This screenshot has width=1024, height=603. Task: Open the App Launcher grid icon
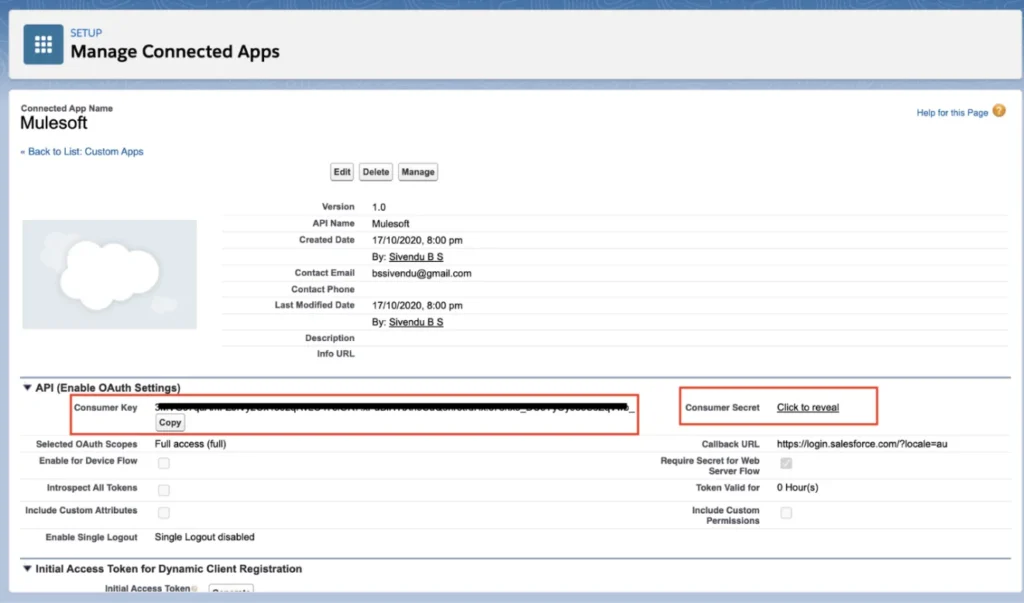(43, 45)
